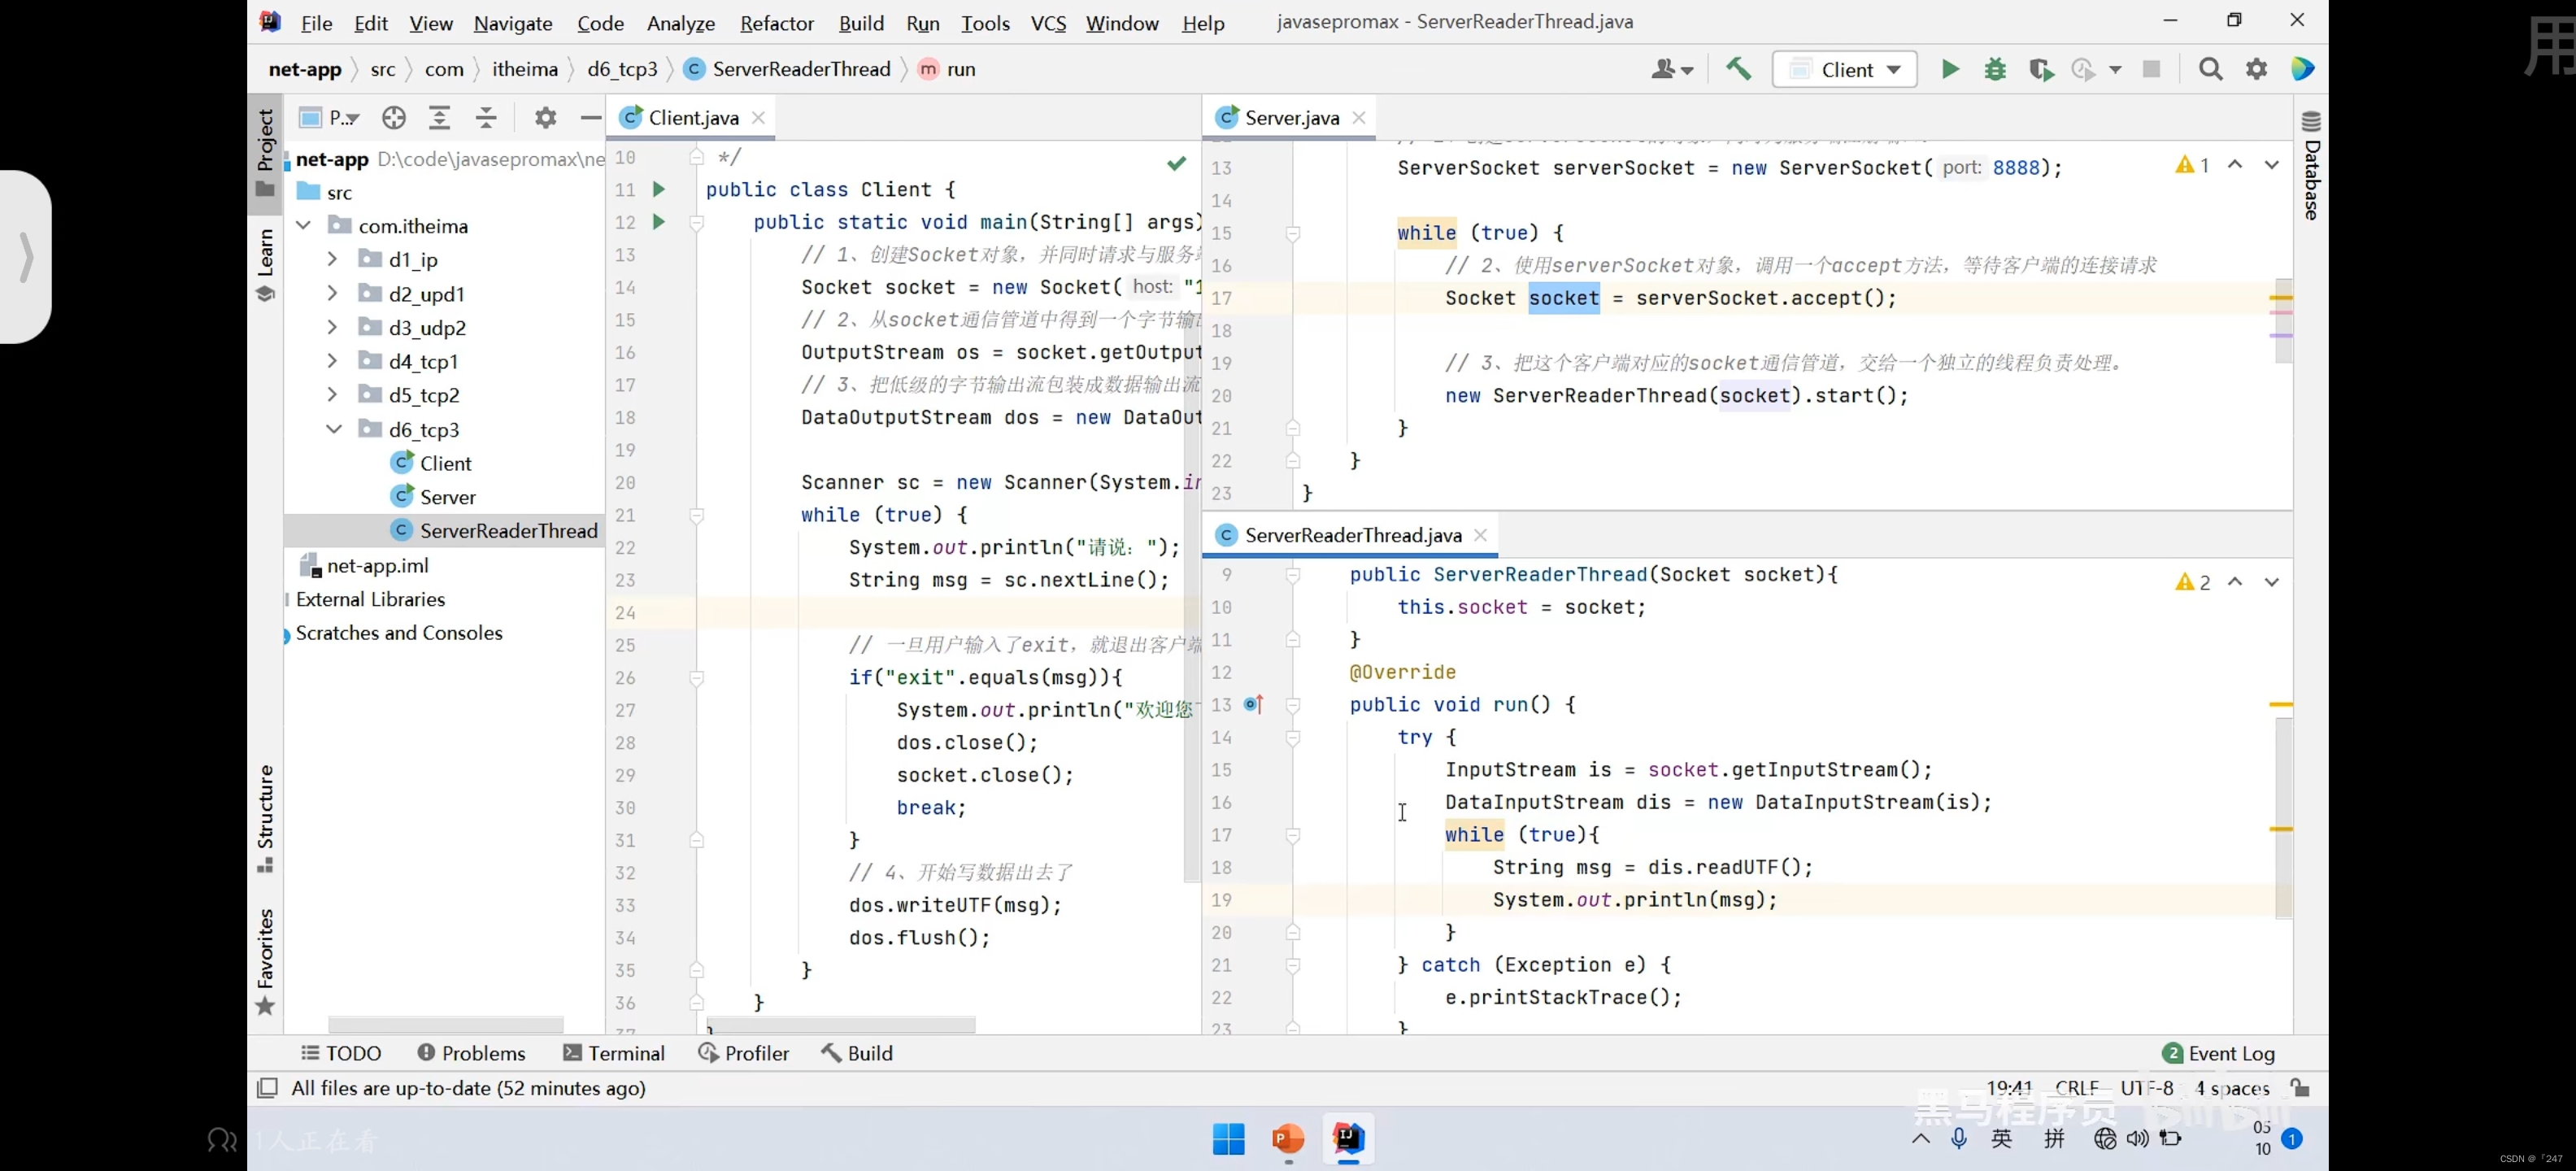Run with coverage shield icon
The height and width of the screenshot is (1171, 2576).
[2040, 69]
